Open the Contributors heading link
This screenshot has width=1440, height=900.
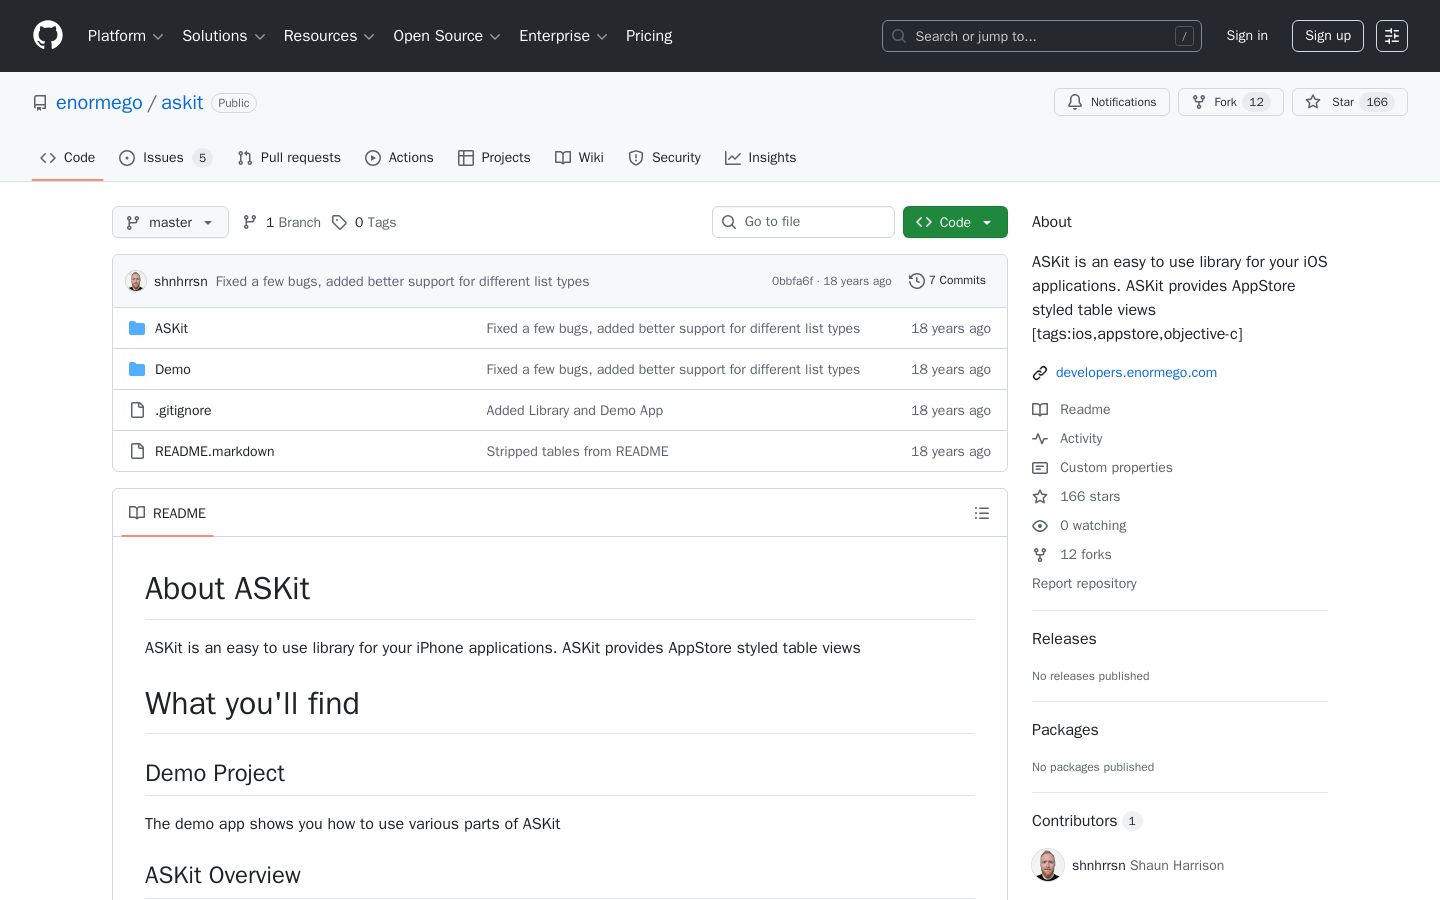[x=1086, y=821]
